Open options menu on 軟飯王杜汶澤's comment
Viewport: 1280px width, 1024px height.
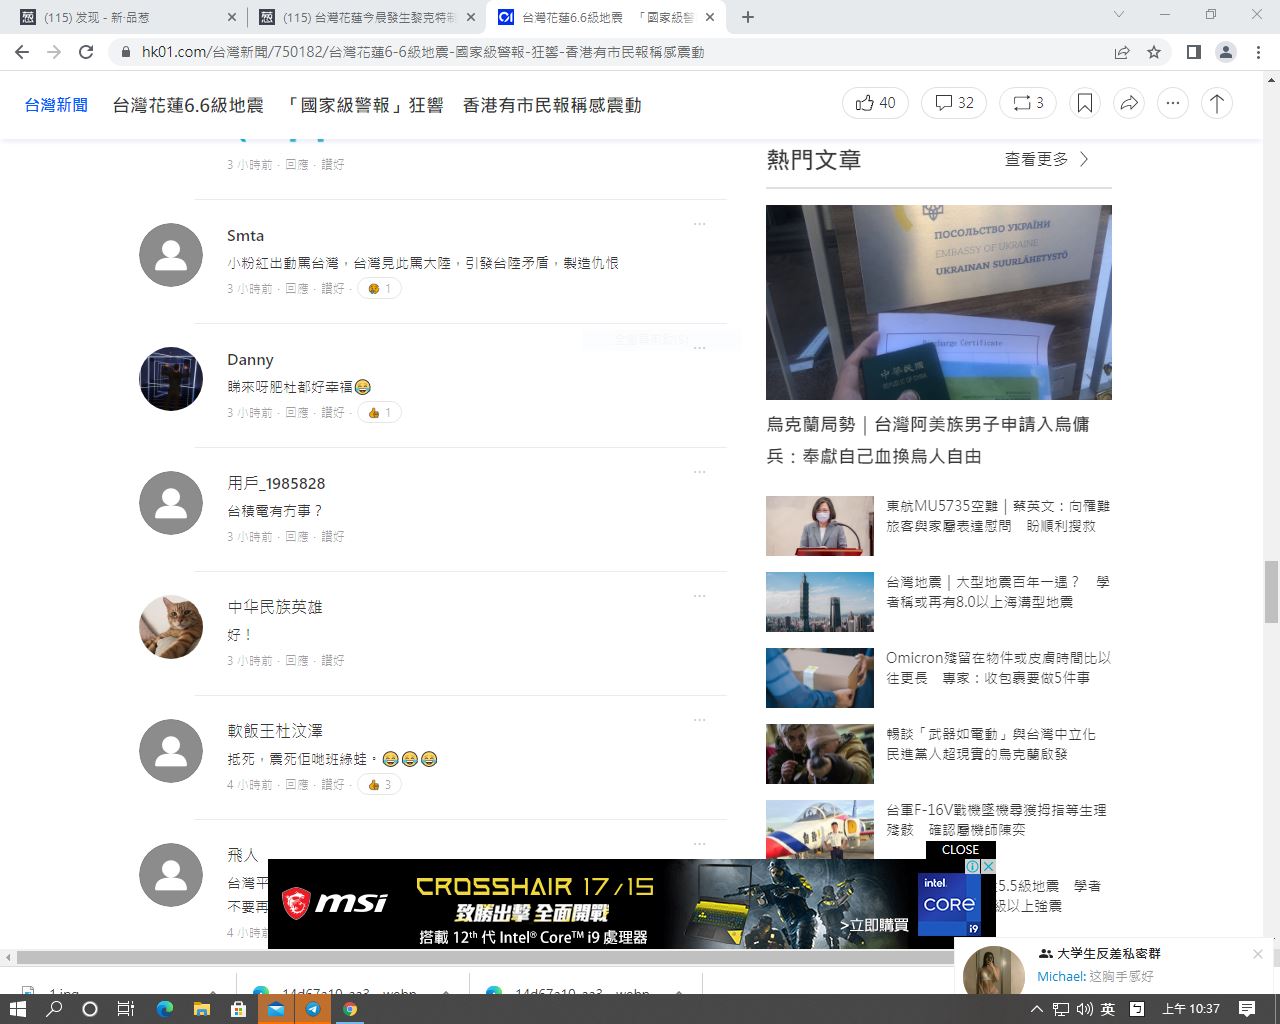coord(700,720)
